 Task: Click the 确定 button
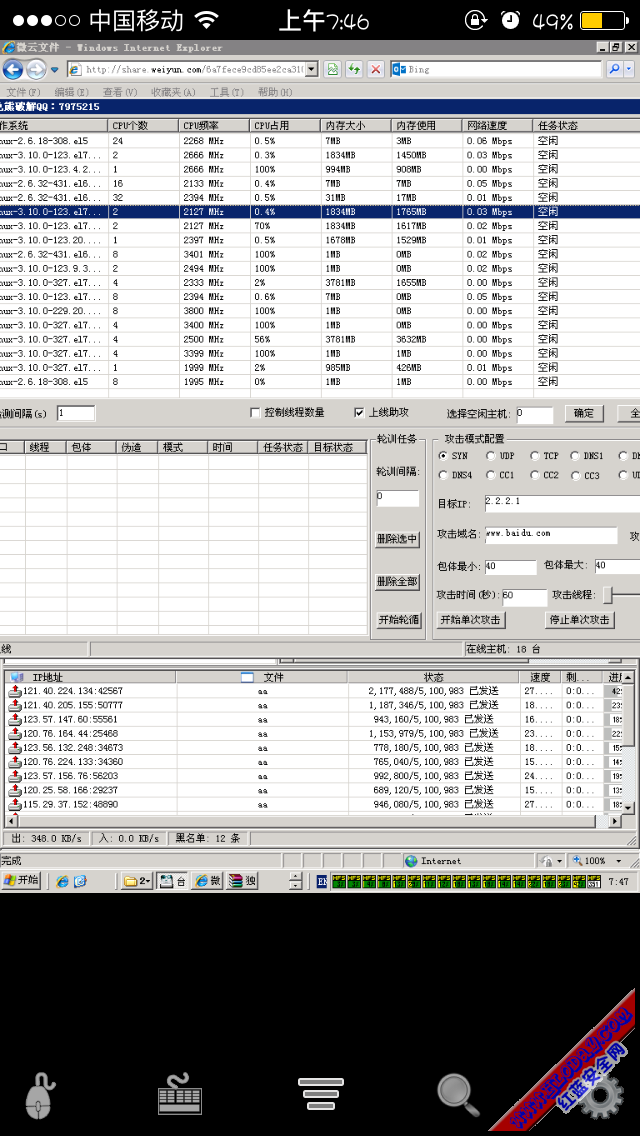pyautogui.click(x=584, y=413)
